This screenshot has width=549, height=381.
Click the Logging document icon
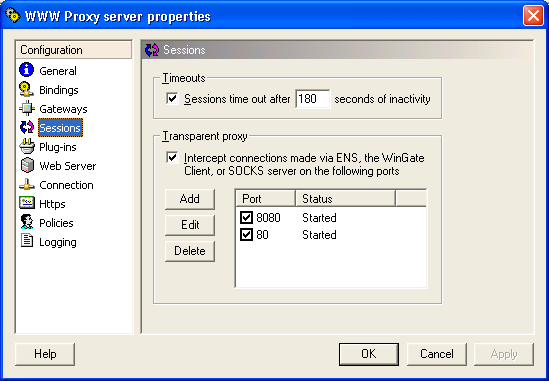tap(27, 241)
